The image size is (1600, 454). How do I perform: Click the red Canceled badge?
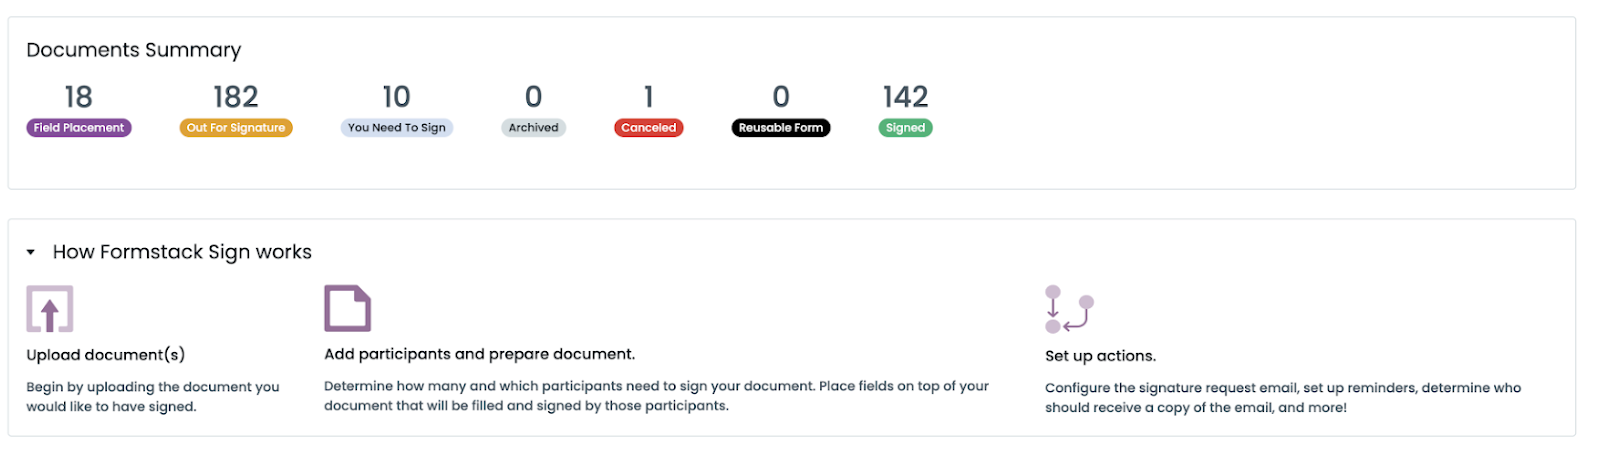(648, 128)
